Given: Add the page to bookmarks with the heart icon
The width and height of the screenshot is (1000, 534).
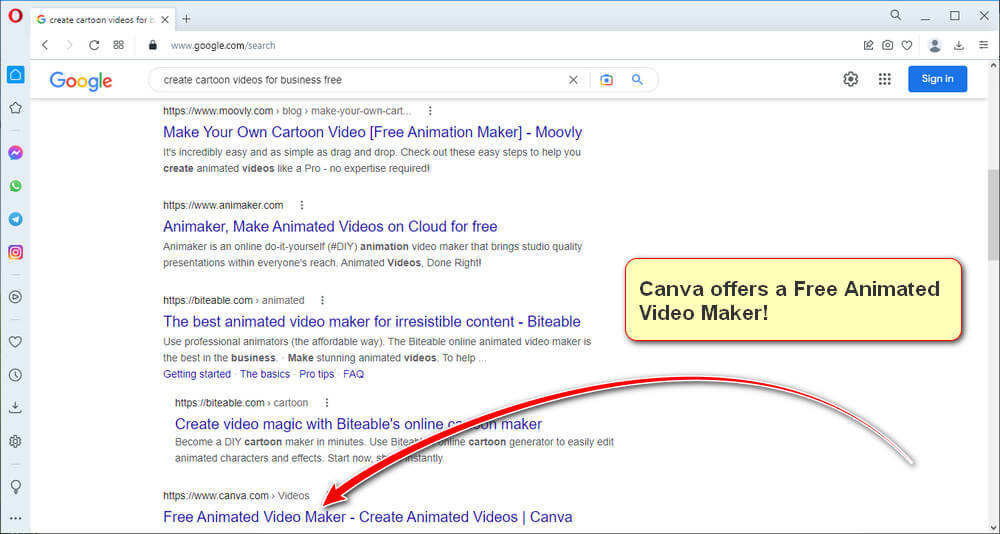Looking at the screenshot, I should click(907, 45).
